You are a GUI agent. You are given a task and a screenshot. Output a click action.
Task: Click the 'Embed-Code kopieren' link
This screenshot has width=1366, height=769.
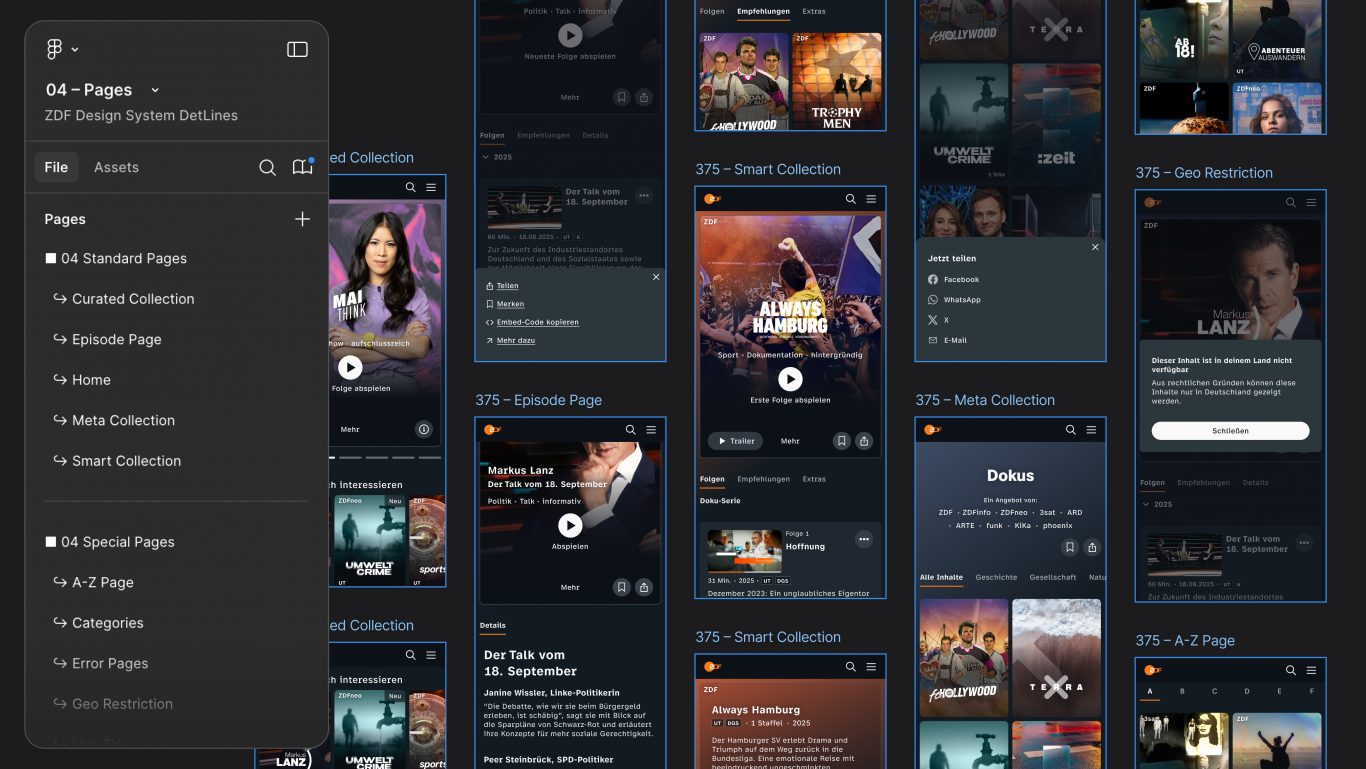pyautogui.click(x=532, y=323)
